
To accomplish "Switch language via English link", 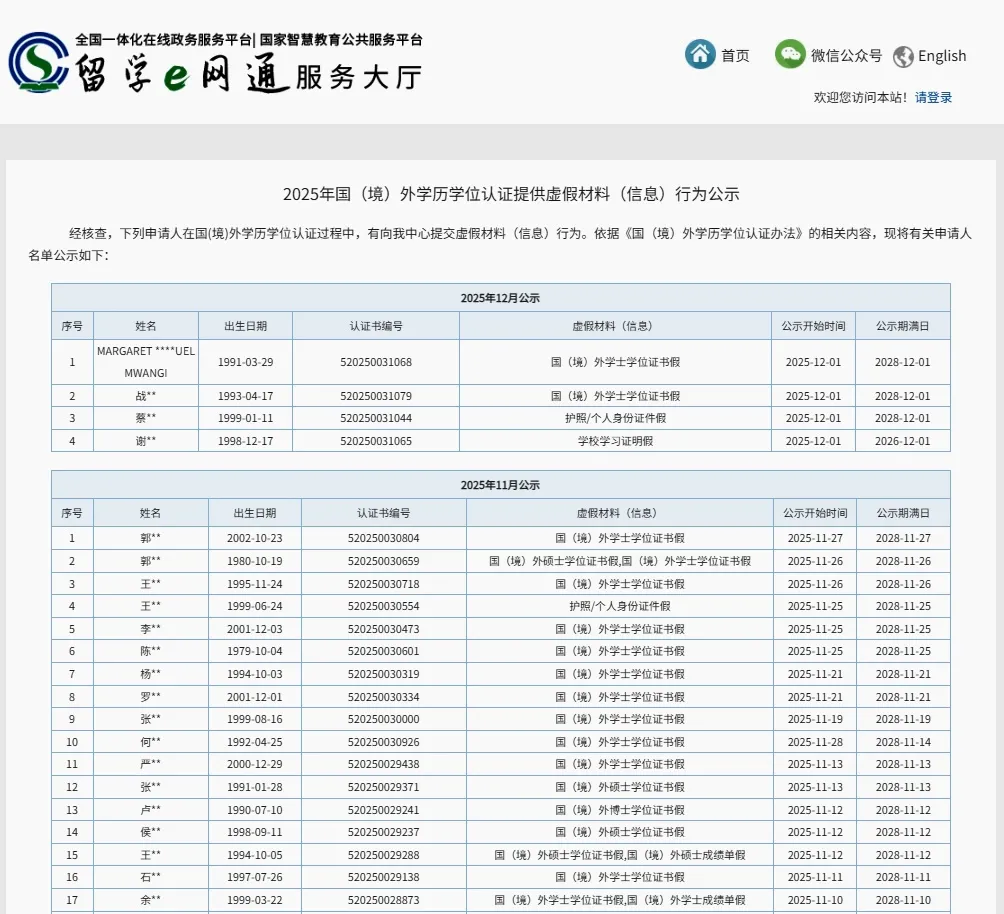I will coord(942,56).
